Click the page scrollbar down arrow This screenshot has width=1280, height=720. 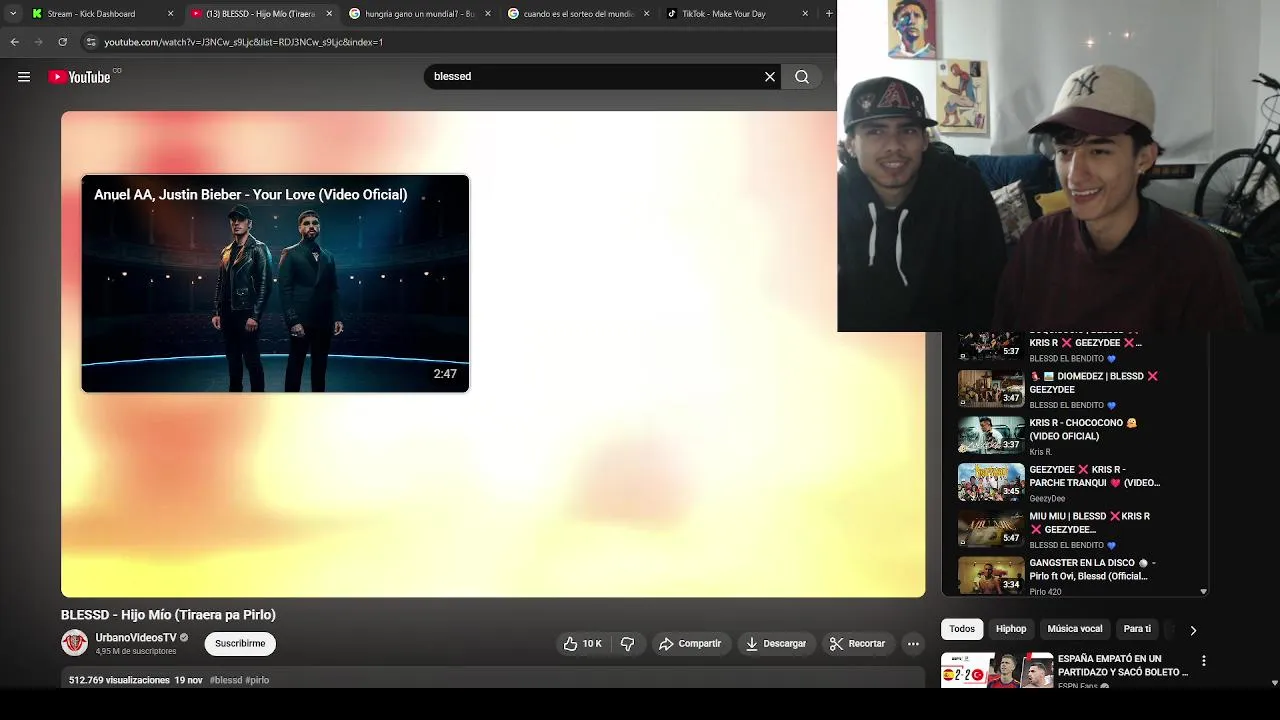click(x=1274, y=683)
